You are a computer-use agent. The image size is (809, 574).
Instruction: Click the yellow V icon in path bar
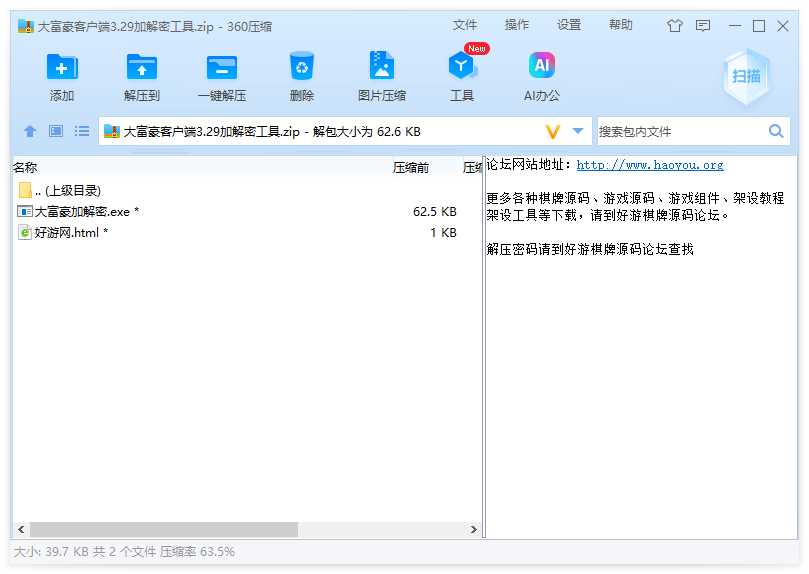(553, 132)
